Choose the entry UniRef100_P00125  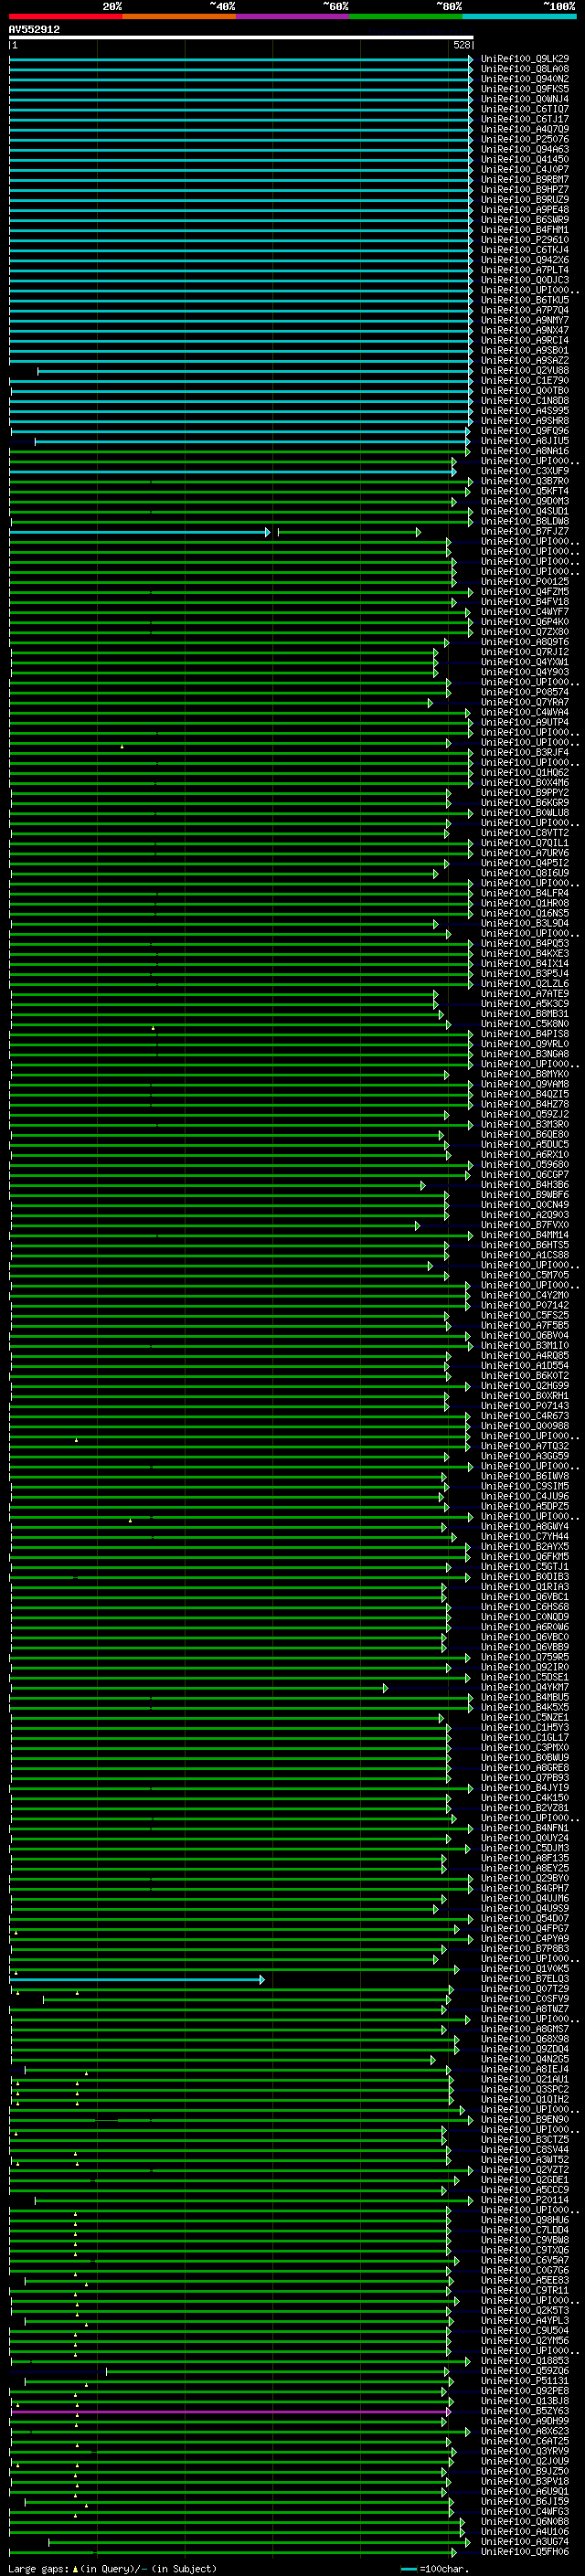tap(525, 581)
